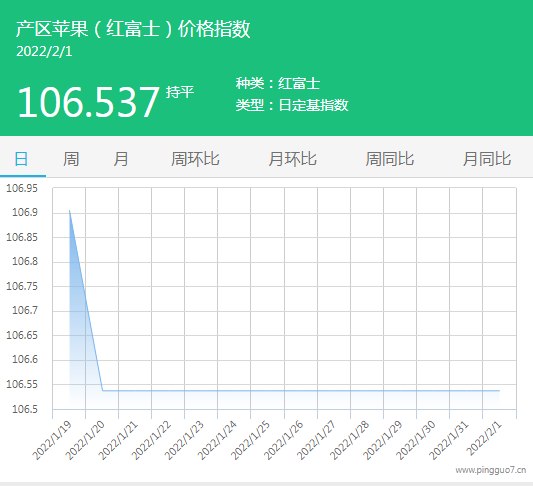This screenshot has width=533, height=486.
Task: Open the 月环比 tab
Action: click(292, 159)
